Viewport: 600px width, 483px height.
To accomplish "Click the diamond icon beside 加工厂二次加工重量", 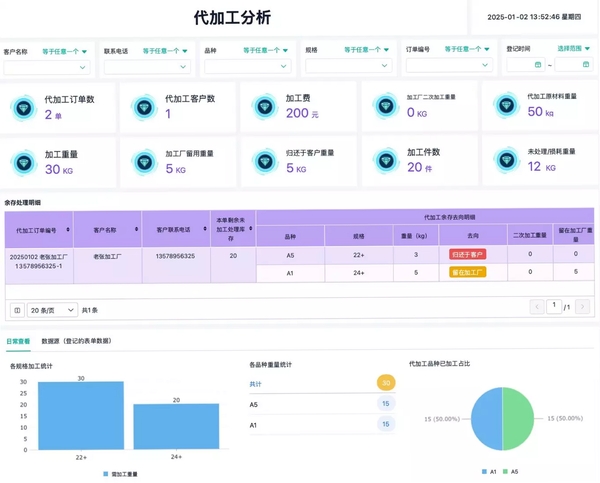I will coord(386,106).
